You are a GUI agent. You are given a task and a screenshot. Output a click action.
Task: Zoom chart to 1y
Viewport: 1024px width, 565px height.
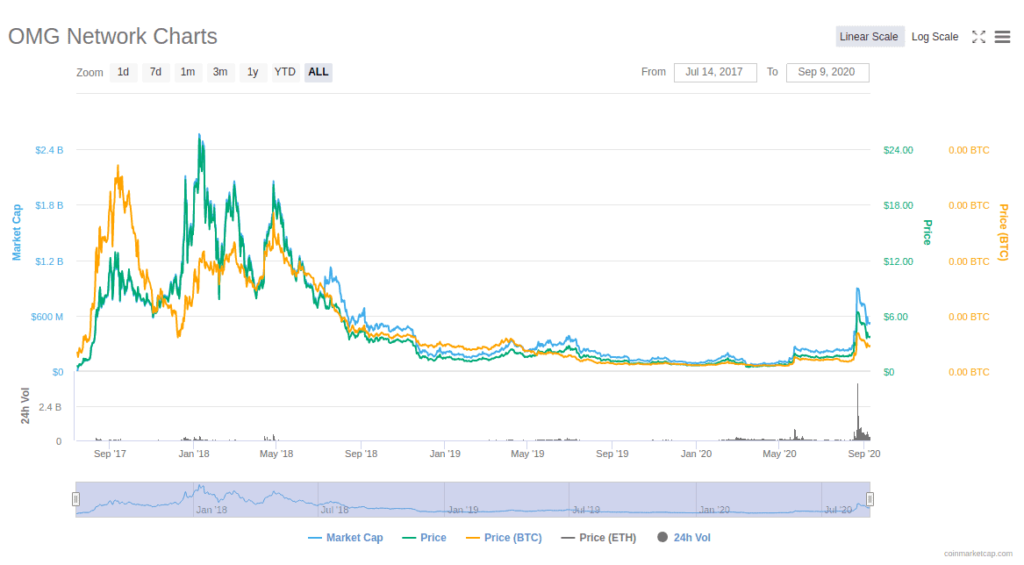[253, 72]
